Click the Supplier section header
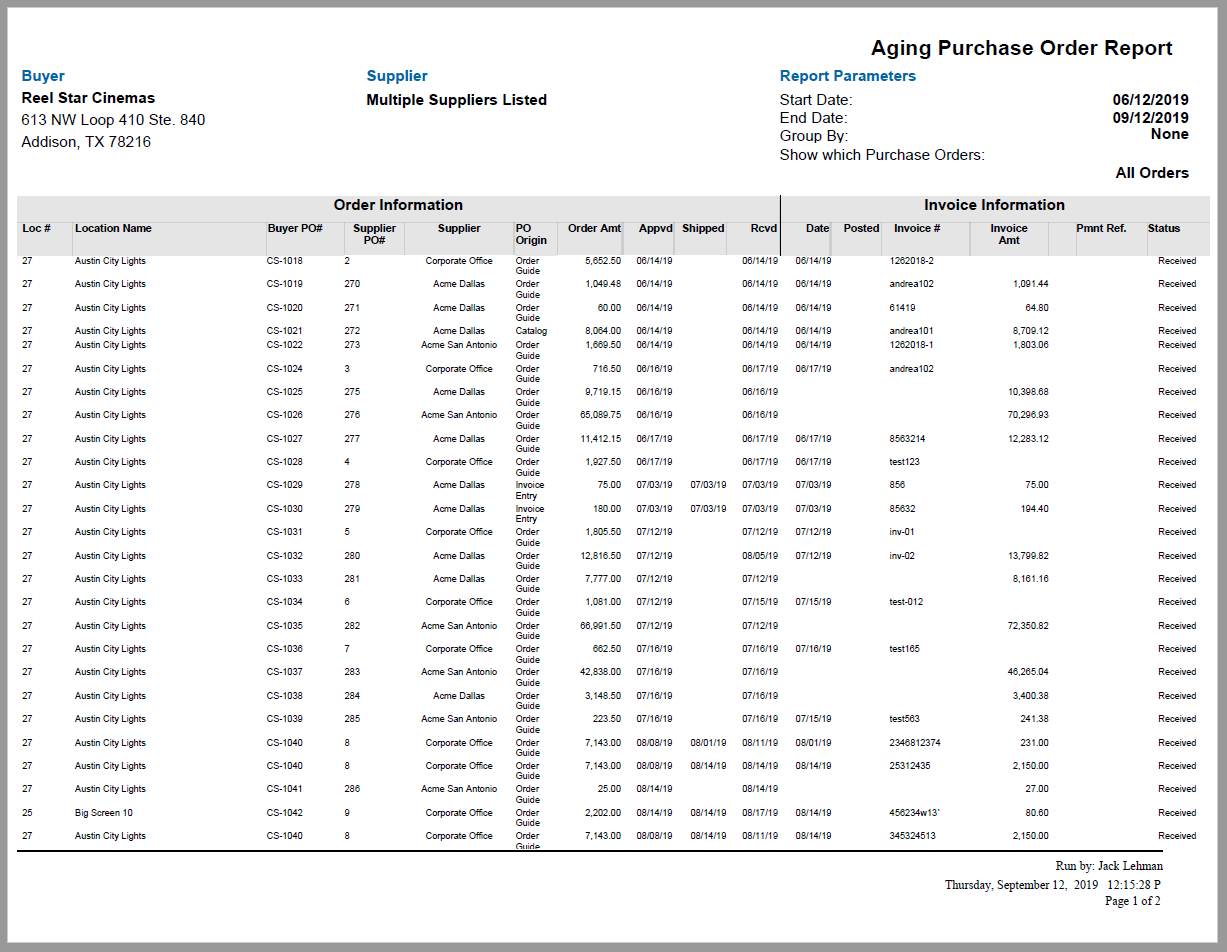Viewport: 1227px width, 952px height. pos(397,76)
